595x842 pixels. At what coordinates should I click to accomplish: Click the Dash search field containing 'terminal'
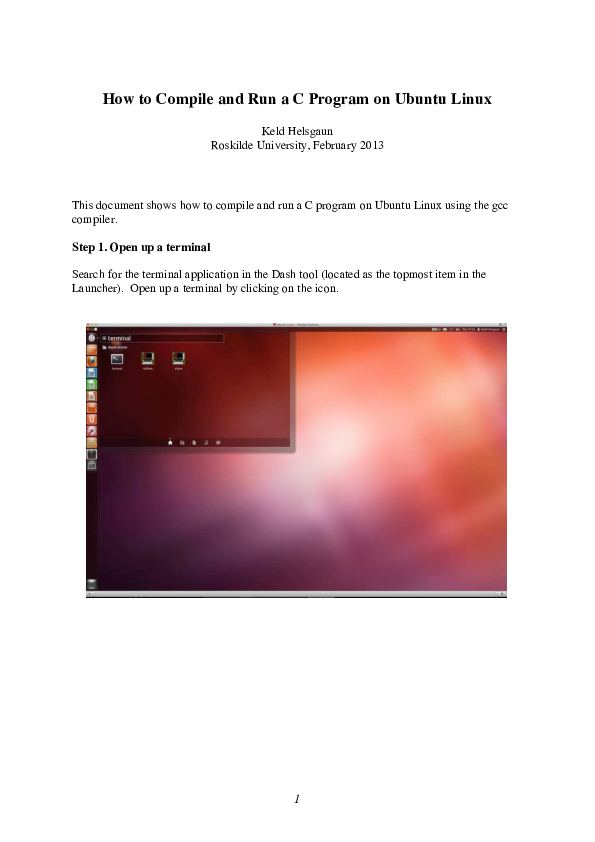162,338
